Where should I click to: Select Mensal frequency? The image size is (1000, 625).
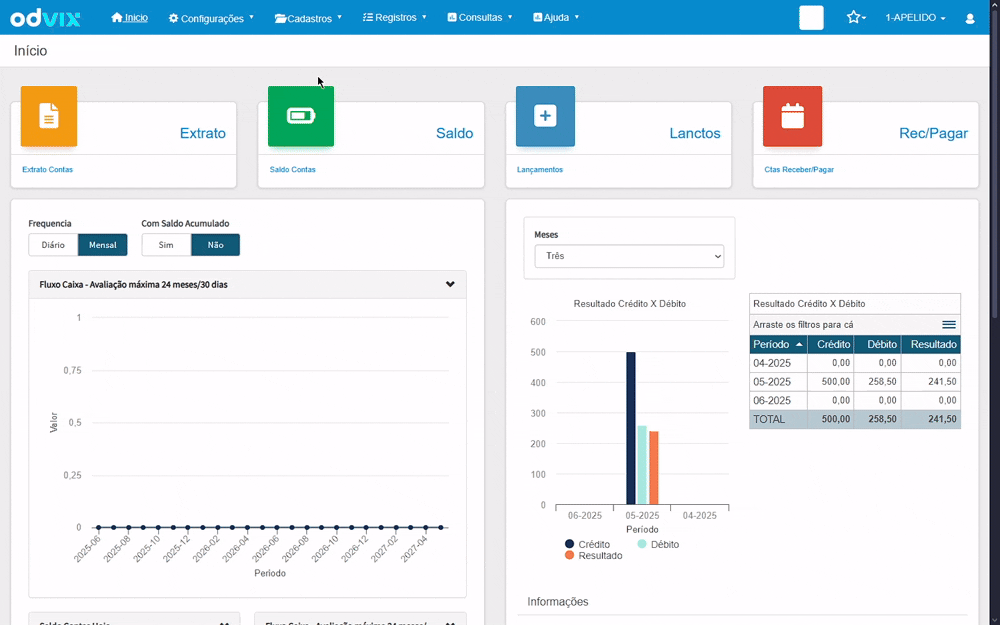[x=103, y=245]
